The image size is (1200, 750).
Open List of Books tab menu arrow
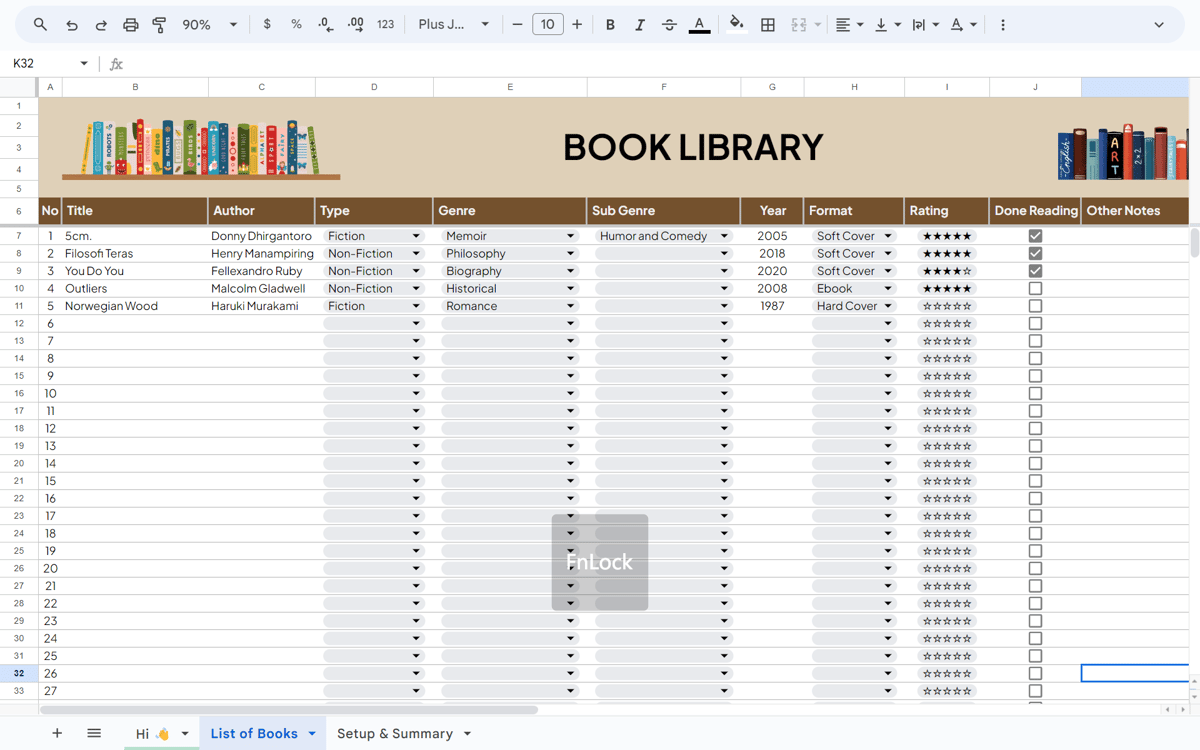click(312, 734)
